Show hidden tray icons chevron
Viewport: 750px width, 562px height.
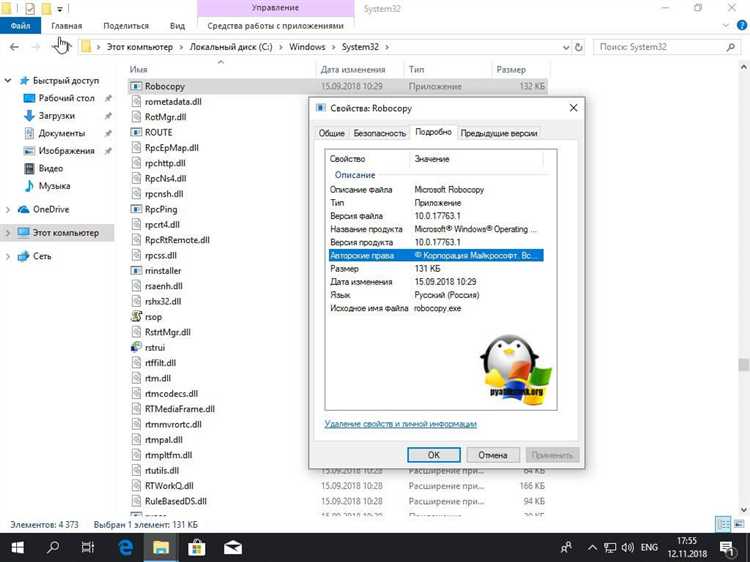(x=592, y=548)
